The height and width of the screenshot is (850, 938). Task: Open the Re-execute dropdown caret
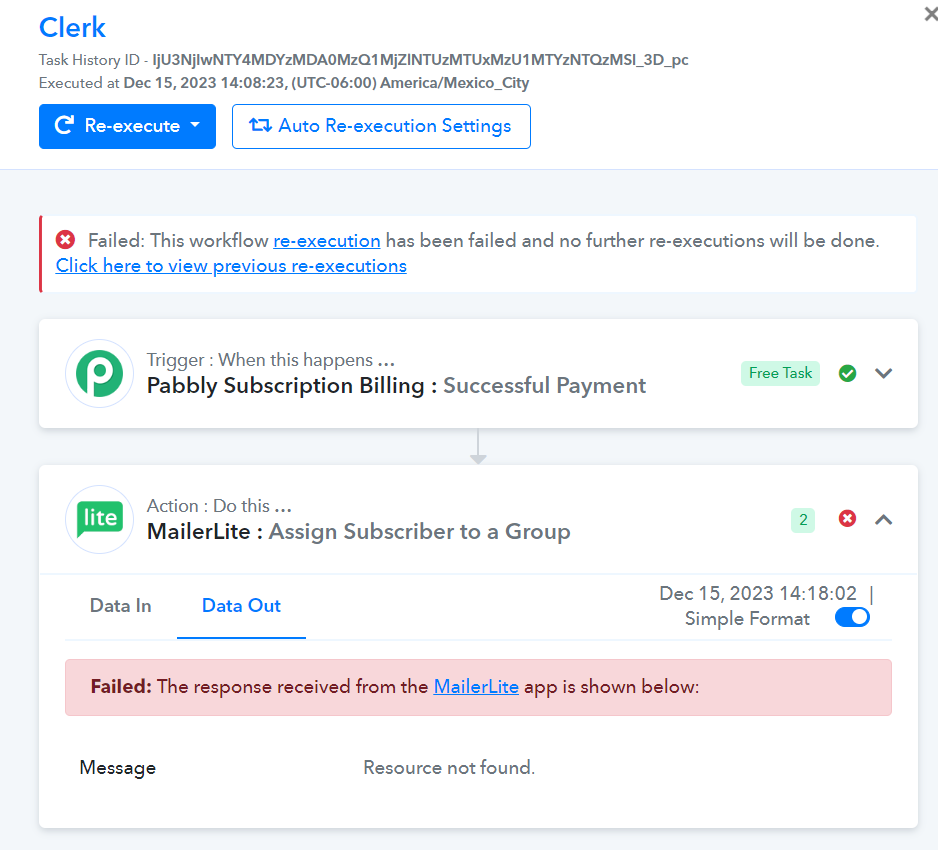pyautogui.click(x=195, y=125)
